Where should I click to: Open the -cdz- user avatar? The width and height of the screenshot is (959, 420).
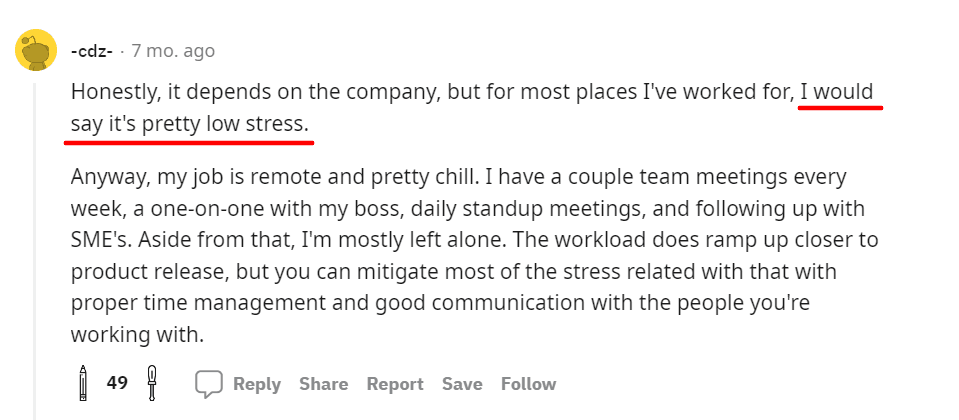click(x=35, y=50)
